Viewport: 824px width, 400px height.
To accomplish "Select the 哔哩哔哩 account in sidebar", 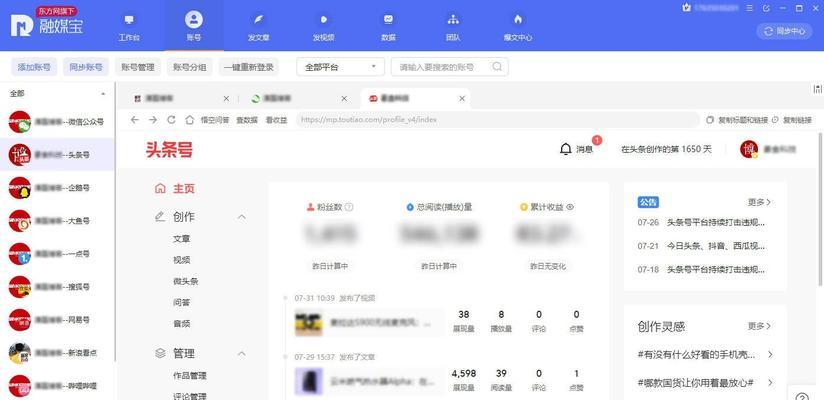I will tap(57, 386).
